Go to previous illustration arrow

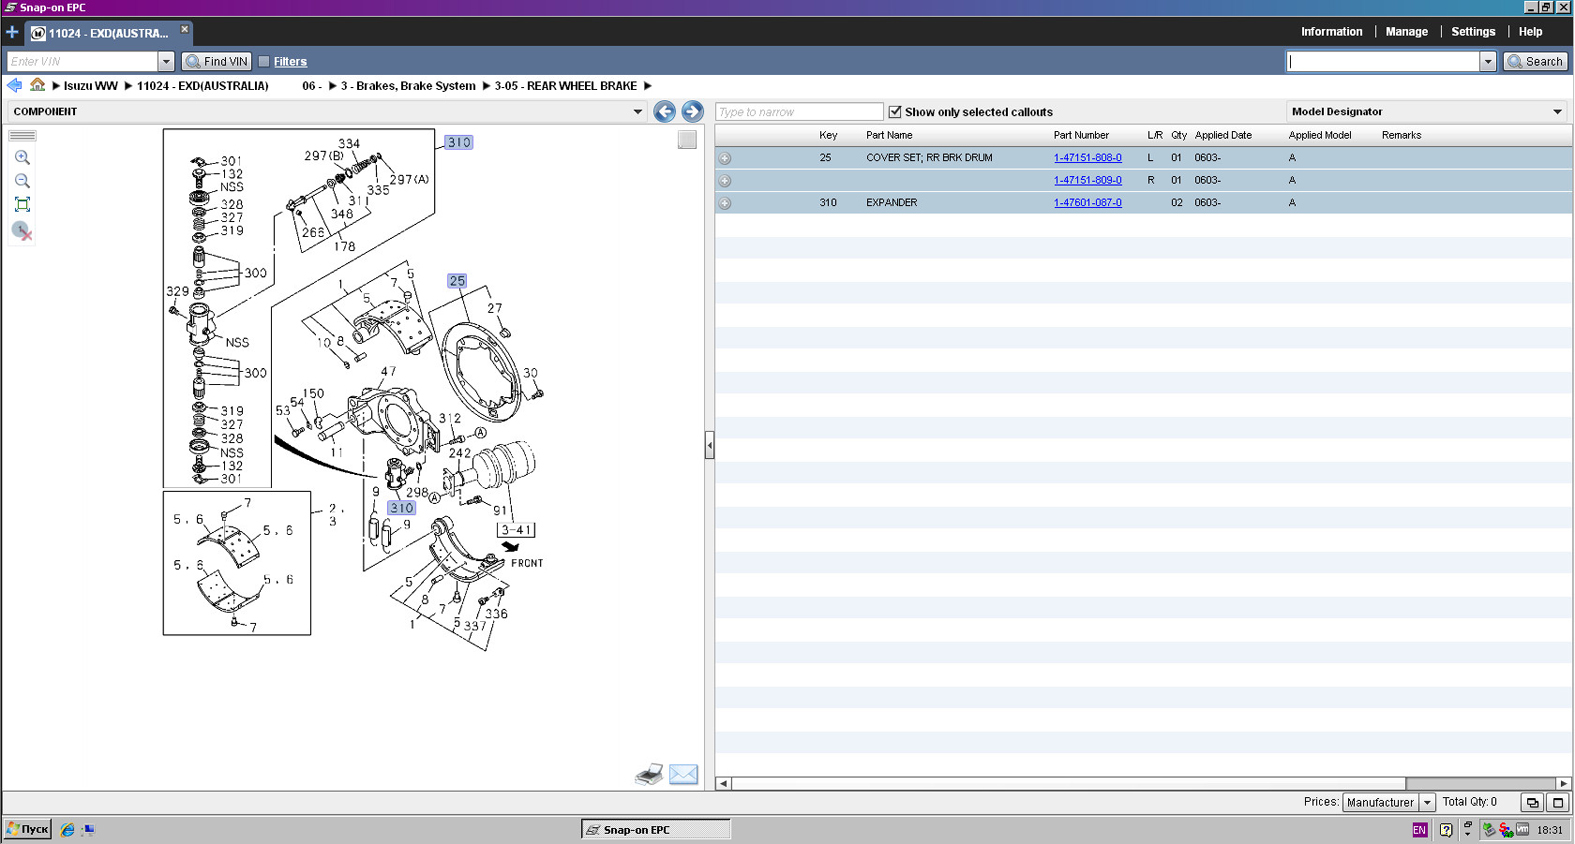tap(664, 112)
